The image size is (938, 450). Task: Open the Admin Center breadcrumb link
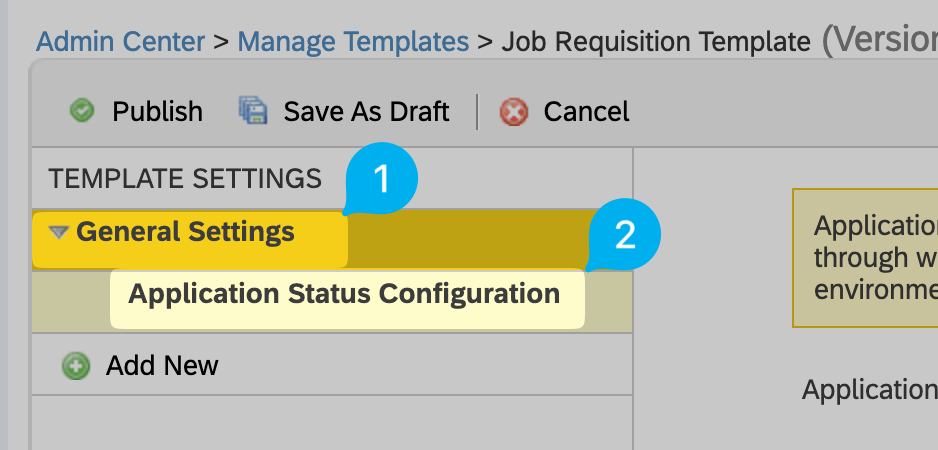[x=120, y=42]
